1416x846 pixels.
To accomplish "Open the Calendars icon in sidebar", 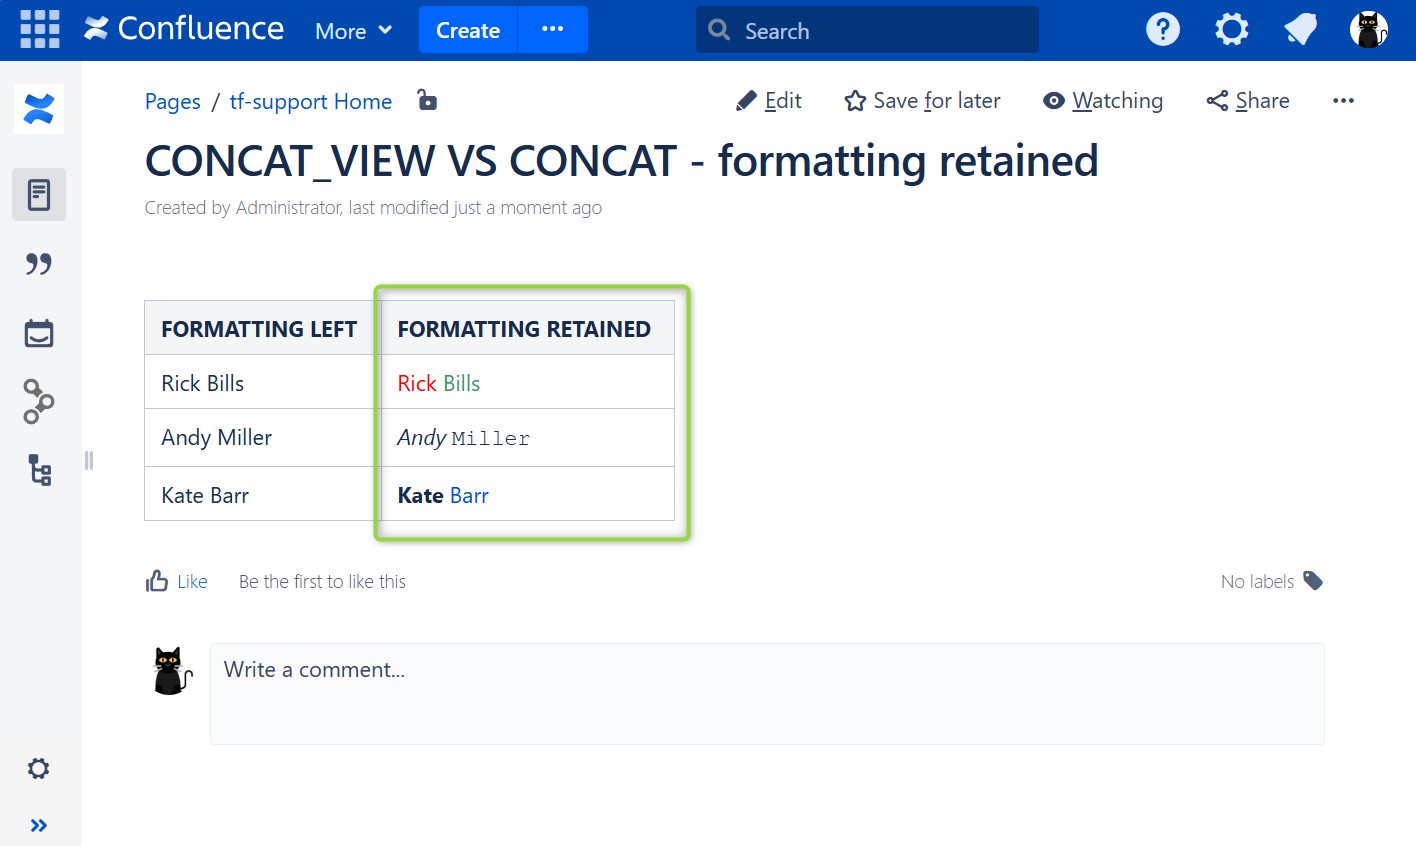I will pos(39,333).
